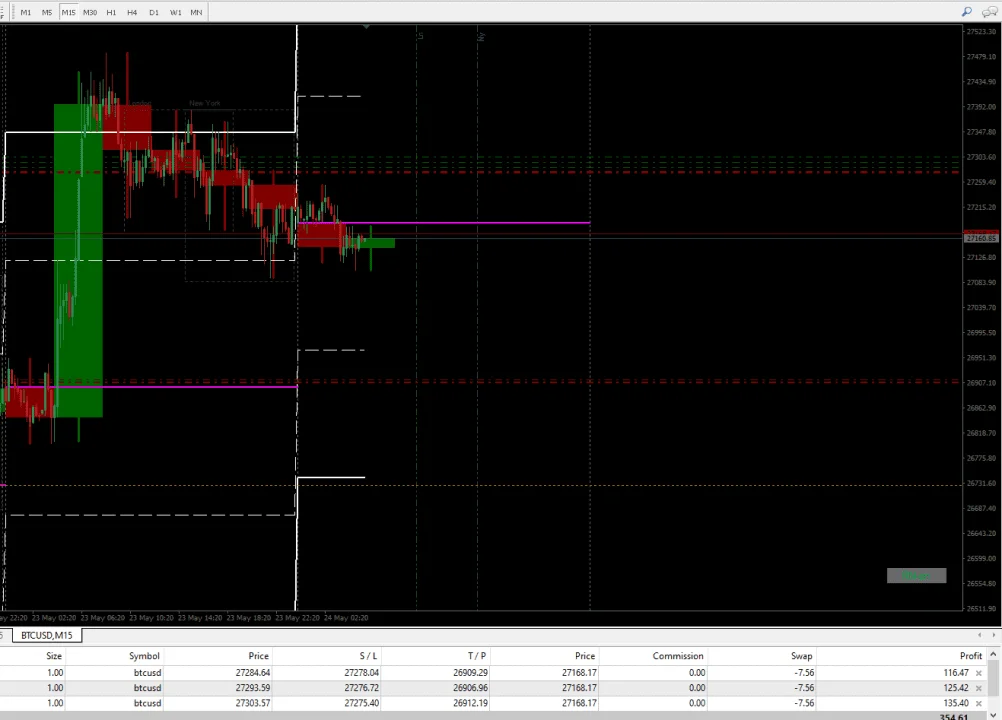Sort by the T / P column header

click(477, 655)
